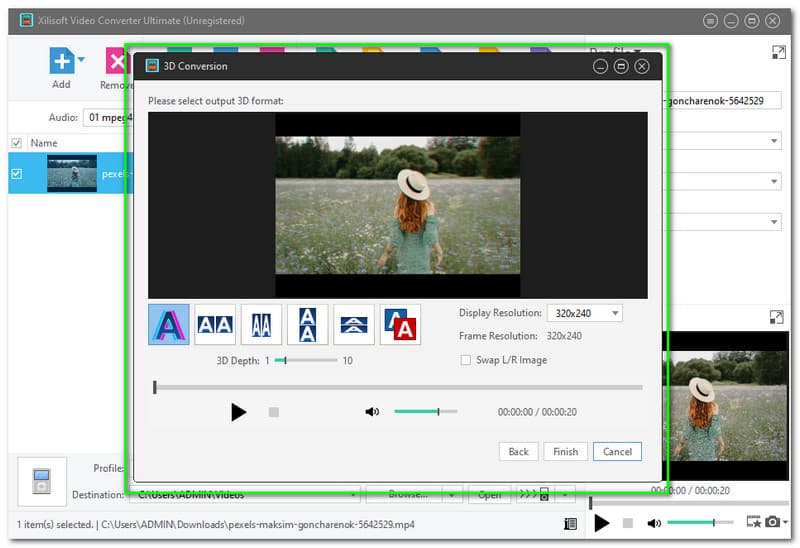Screen dimensions: 800x548
Task: Adjust the 3D Depth slider
Action: click(x=287, y=360)
